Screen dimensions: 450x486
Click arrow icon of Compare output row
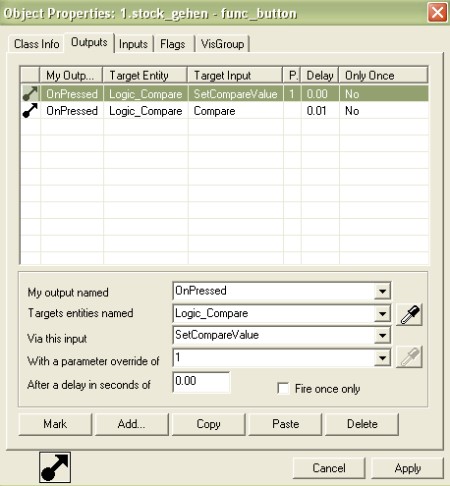30,111
